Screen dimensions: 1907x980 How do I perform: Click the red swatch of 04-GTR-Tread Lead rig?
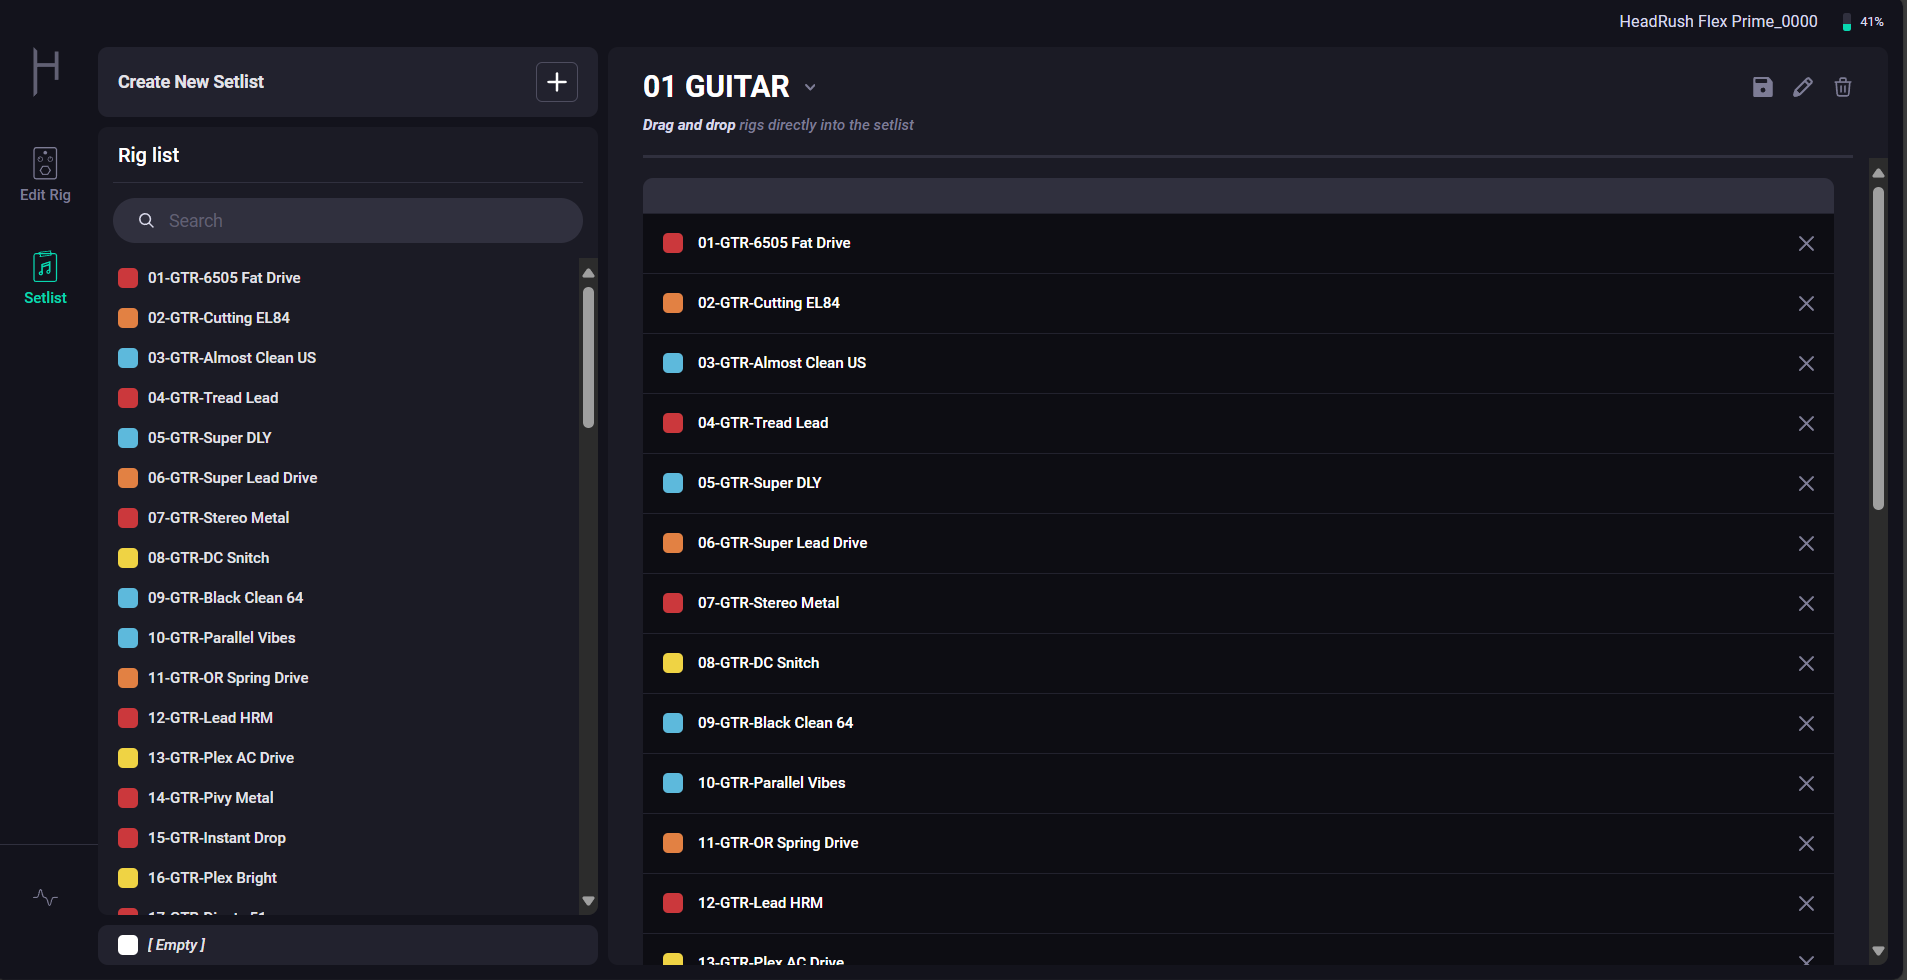tap(128, 398)
